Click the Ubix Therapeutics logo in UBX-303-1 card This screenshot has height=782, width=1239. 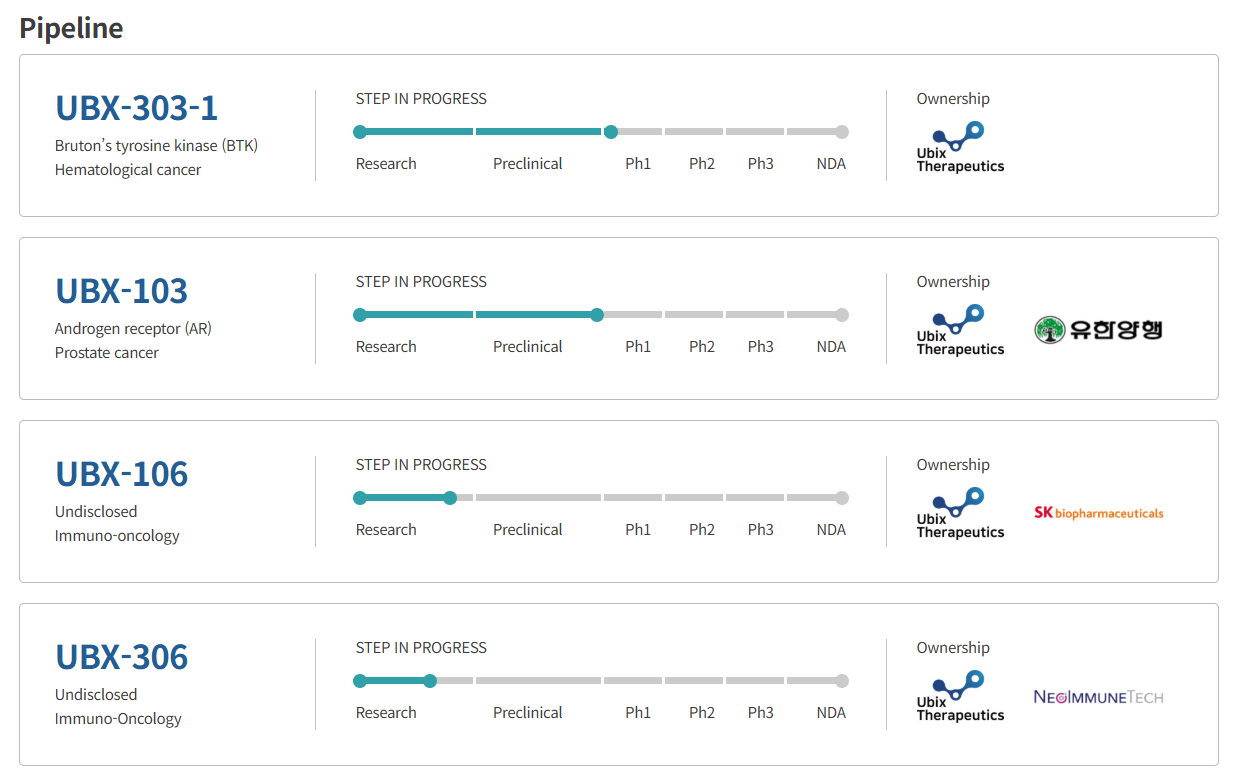(959, 147)
